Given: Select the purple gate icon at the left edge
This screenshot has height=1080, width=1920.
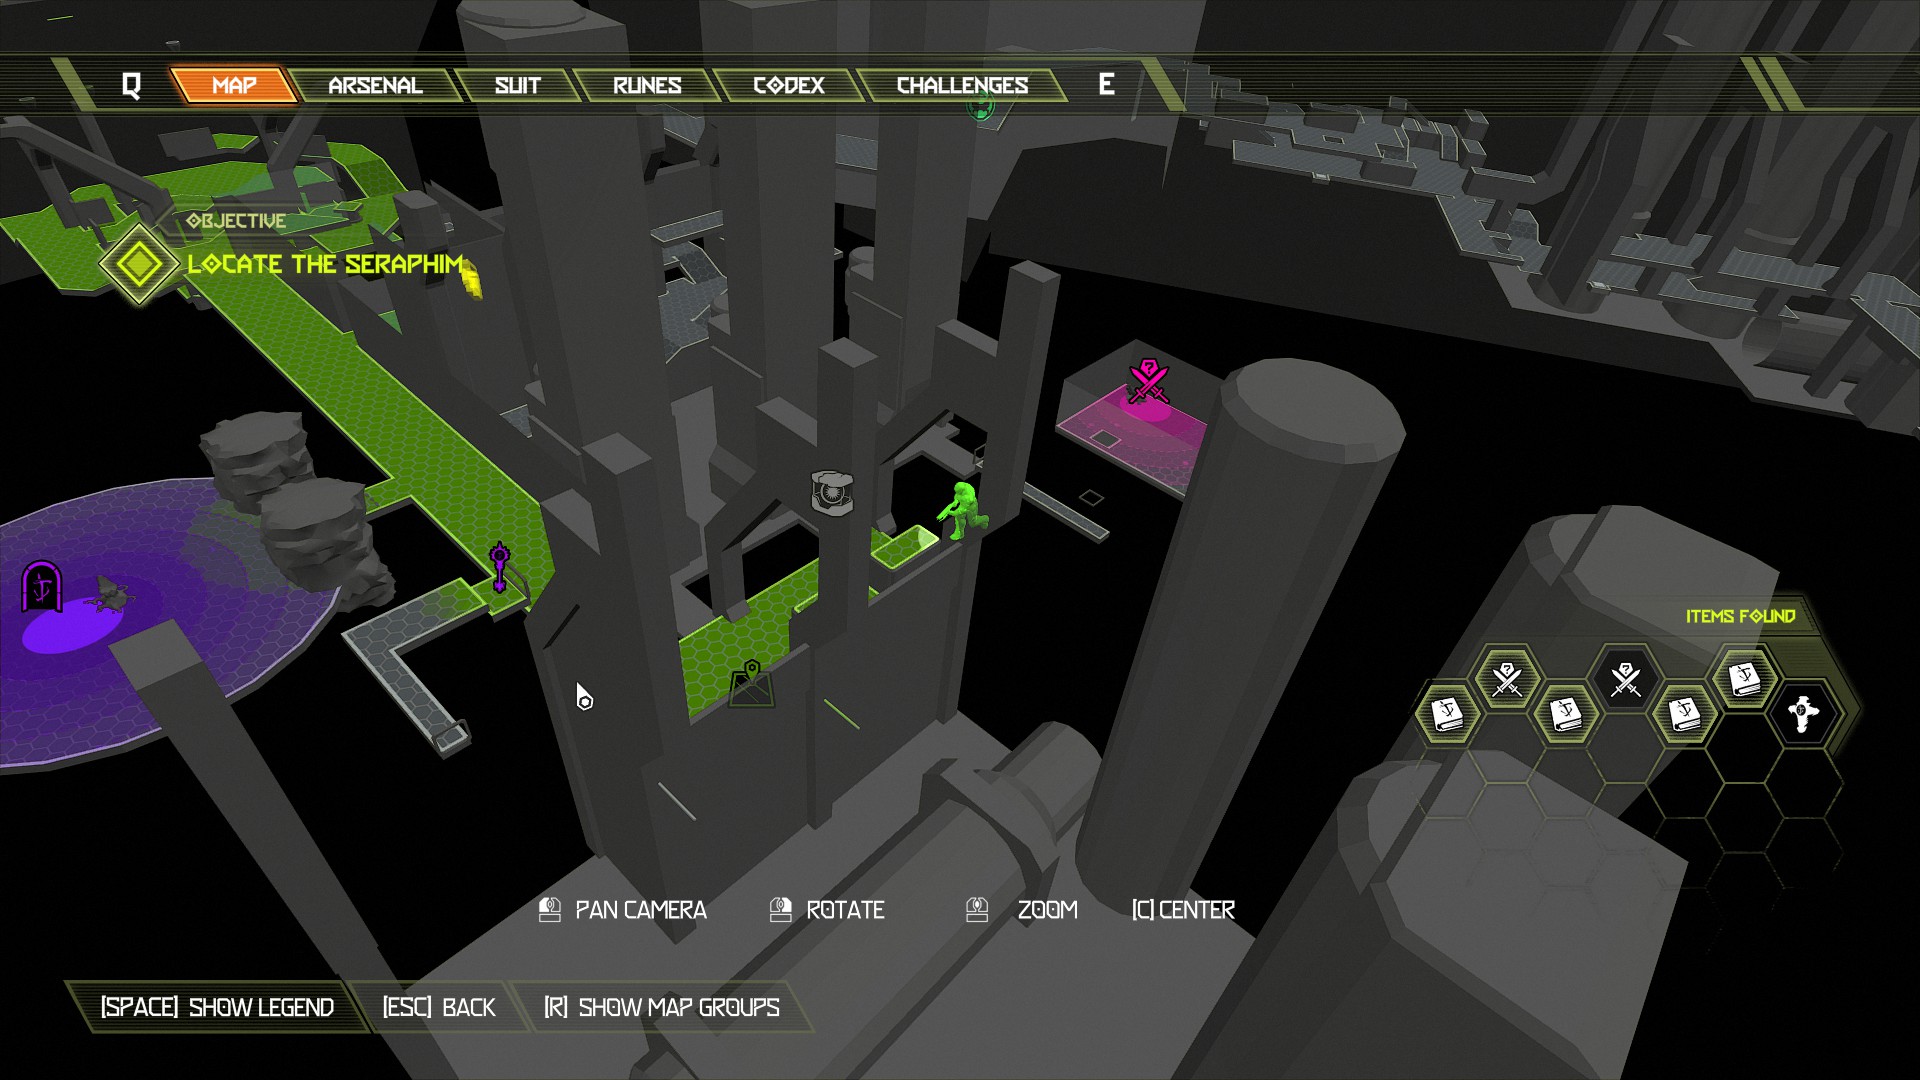Looking at the screenshot, I should [42, 586].
